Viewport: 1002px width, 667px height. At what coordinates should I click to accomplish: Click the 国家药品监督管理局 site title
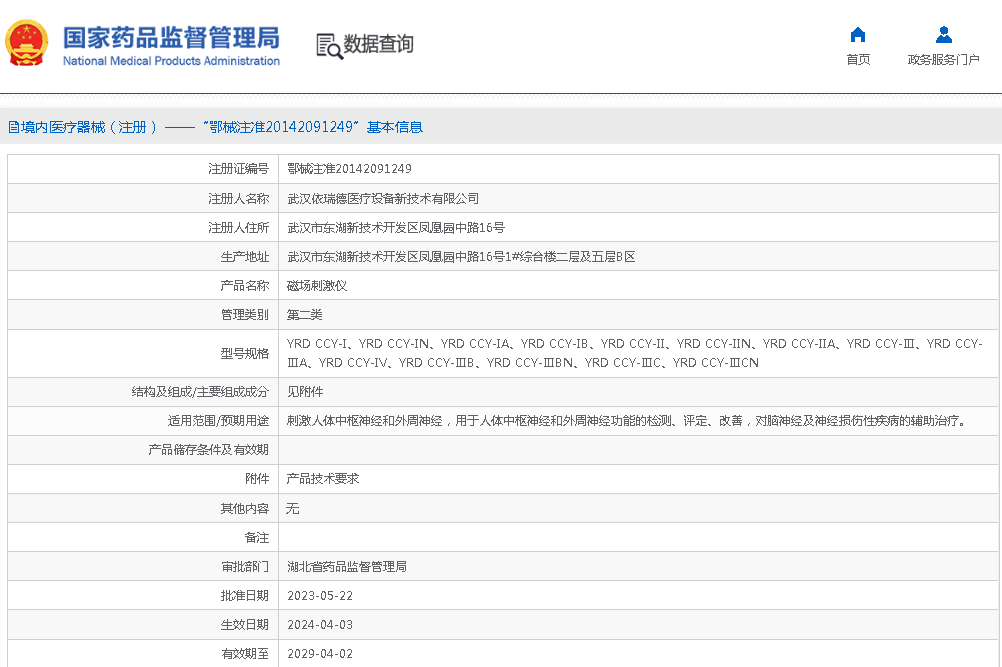point(171,38)
